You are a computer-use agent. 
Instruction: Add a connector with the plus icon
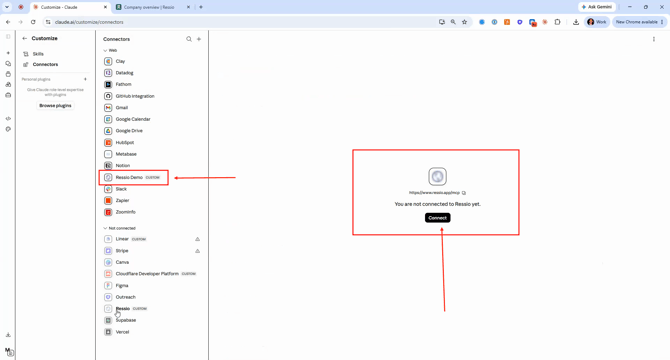pyautogui.click(x=199, y=39)
